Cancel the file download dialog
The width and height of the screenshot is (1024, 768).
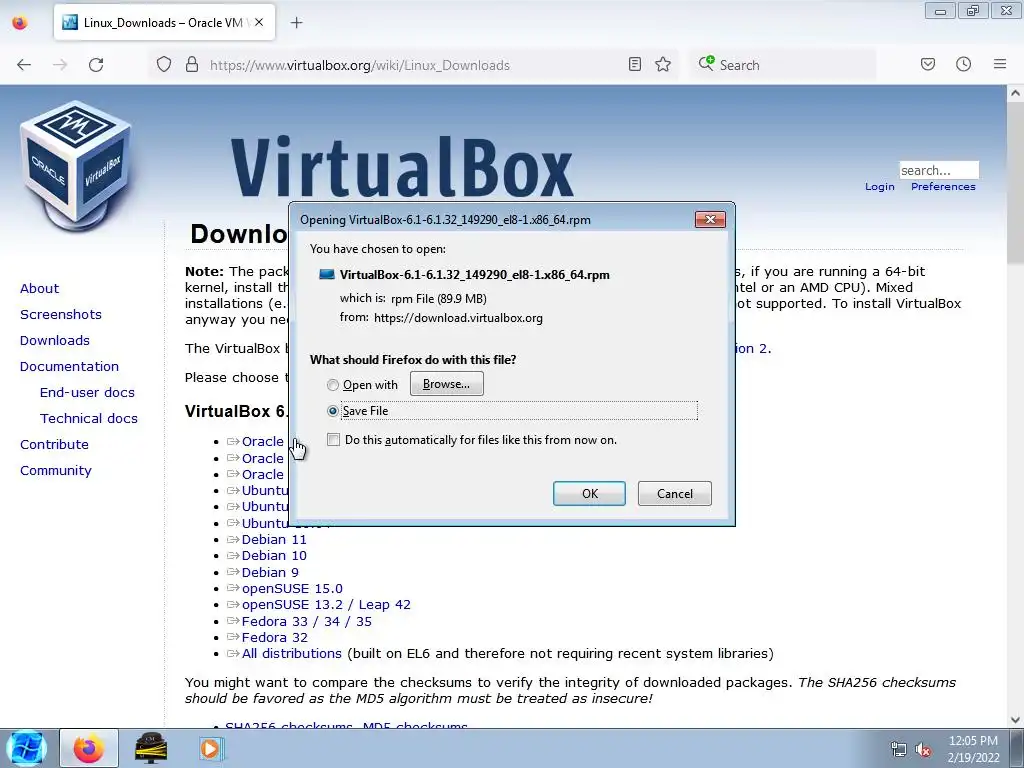[x=675, y=494]
